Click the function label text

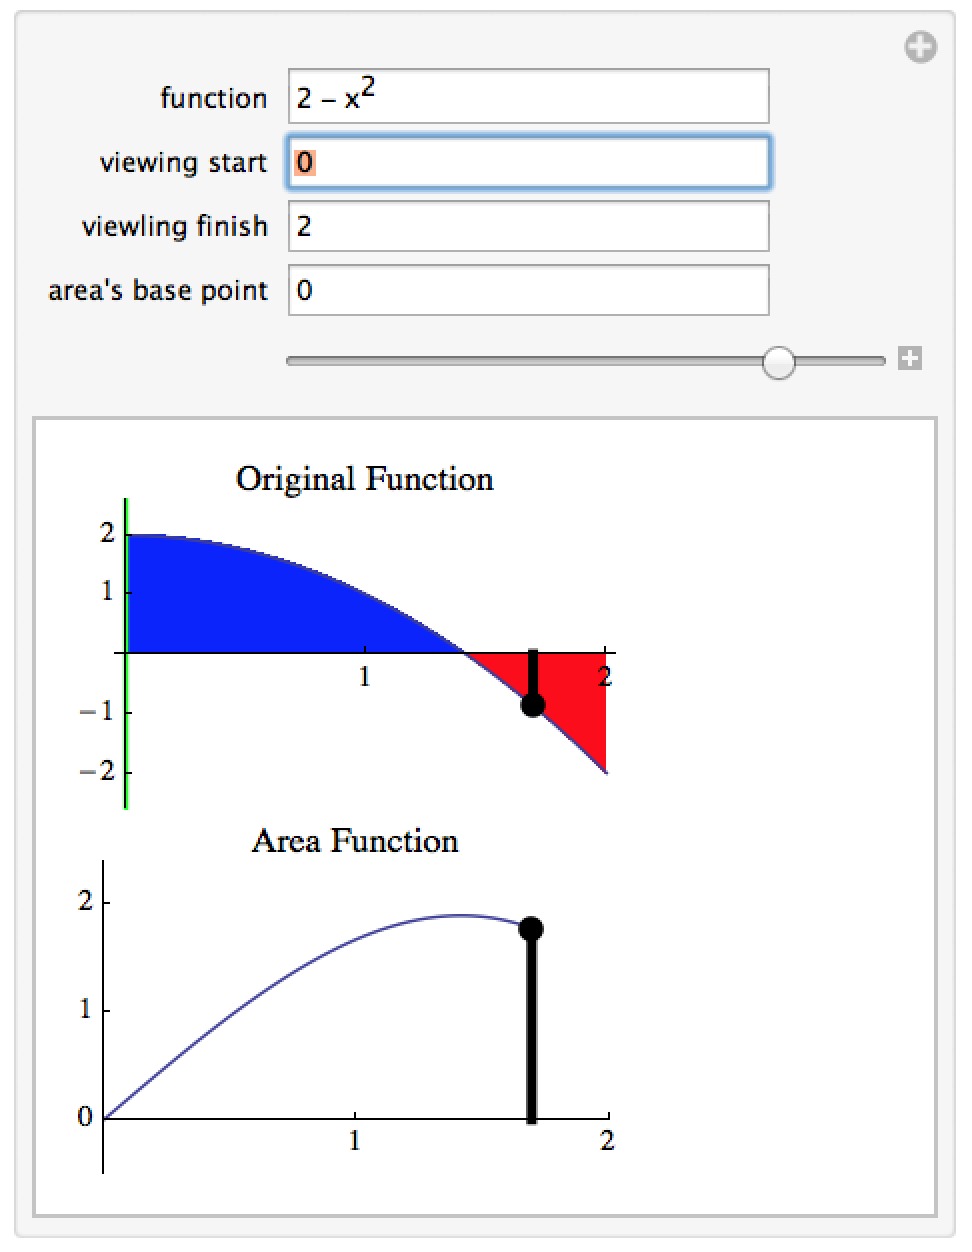pos(213,98)
